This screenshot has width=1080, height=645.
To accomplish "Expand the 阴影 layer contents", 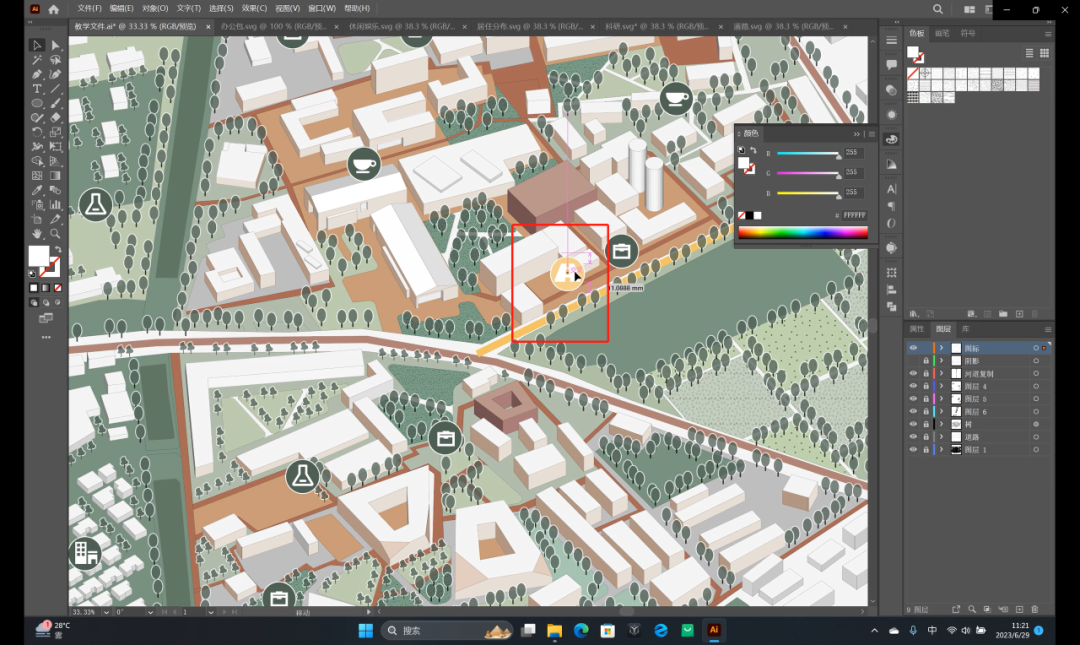I will pyautogui.click(x=942, y=360).
